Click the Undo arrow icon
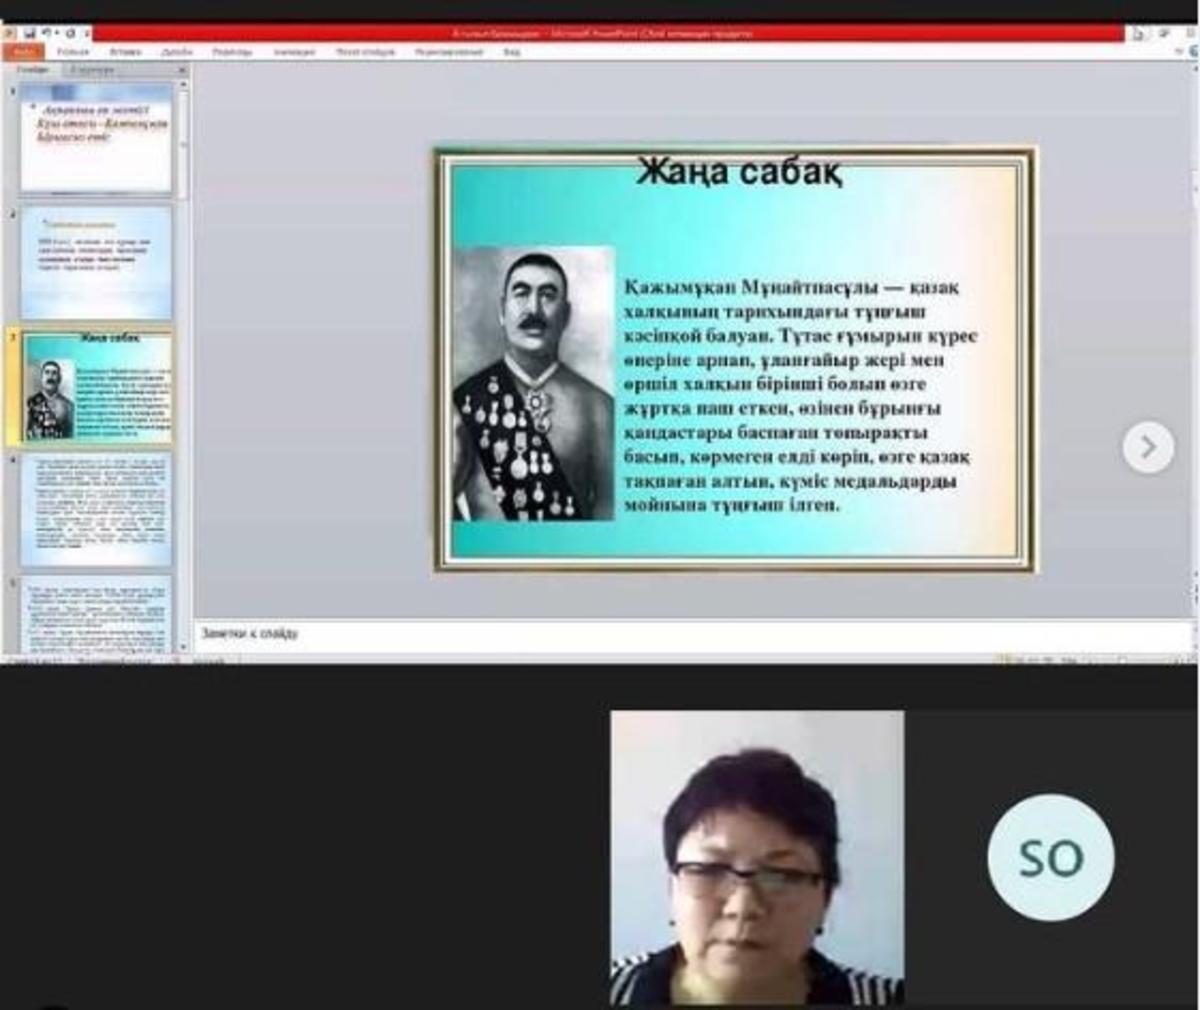This screenshot has width=1200, height=1010. tap(46, 34)
